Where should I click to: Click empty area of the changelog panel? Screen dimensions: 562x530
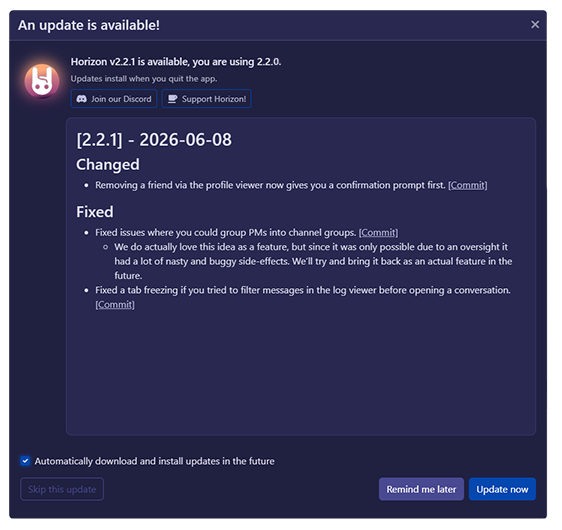(x=300, y=373)
